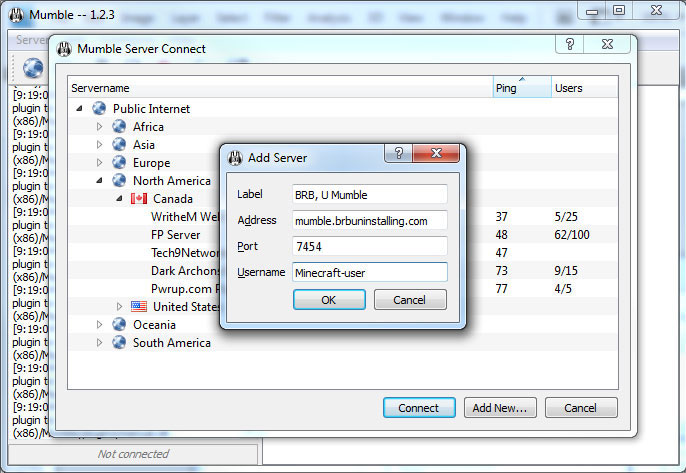The image size is (686, 473).
Task: Click the Asia globe icon
Action: pos(119,144)
